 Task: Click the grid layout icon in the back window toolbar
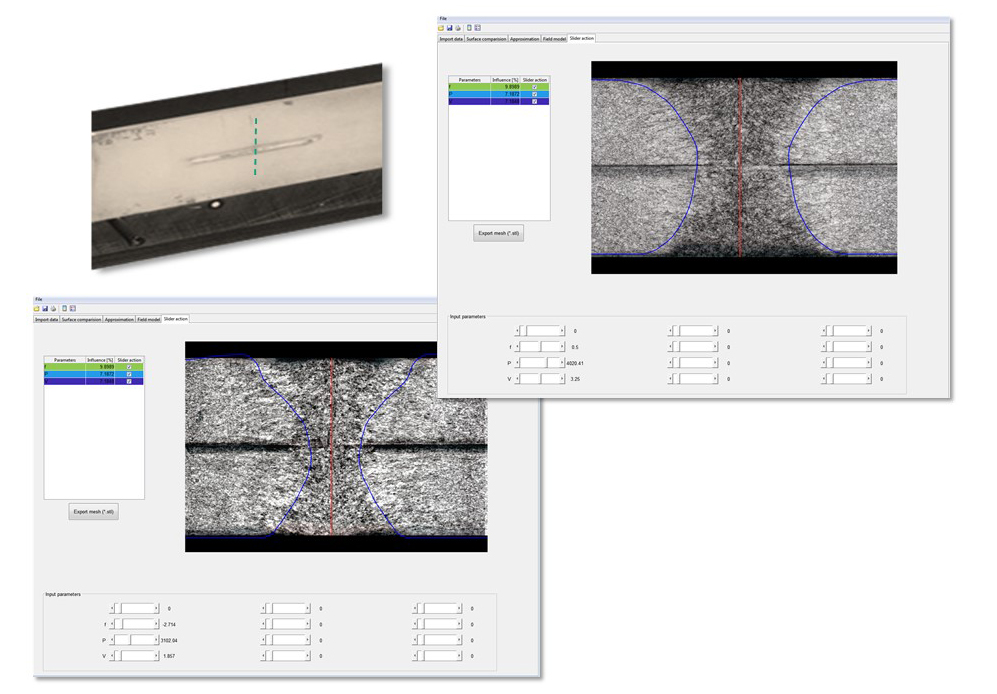[72, 309]
